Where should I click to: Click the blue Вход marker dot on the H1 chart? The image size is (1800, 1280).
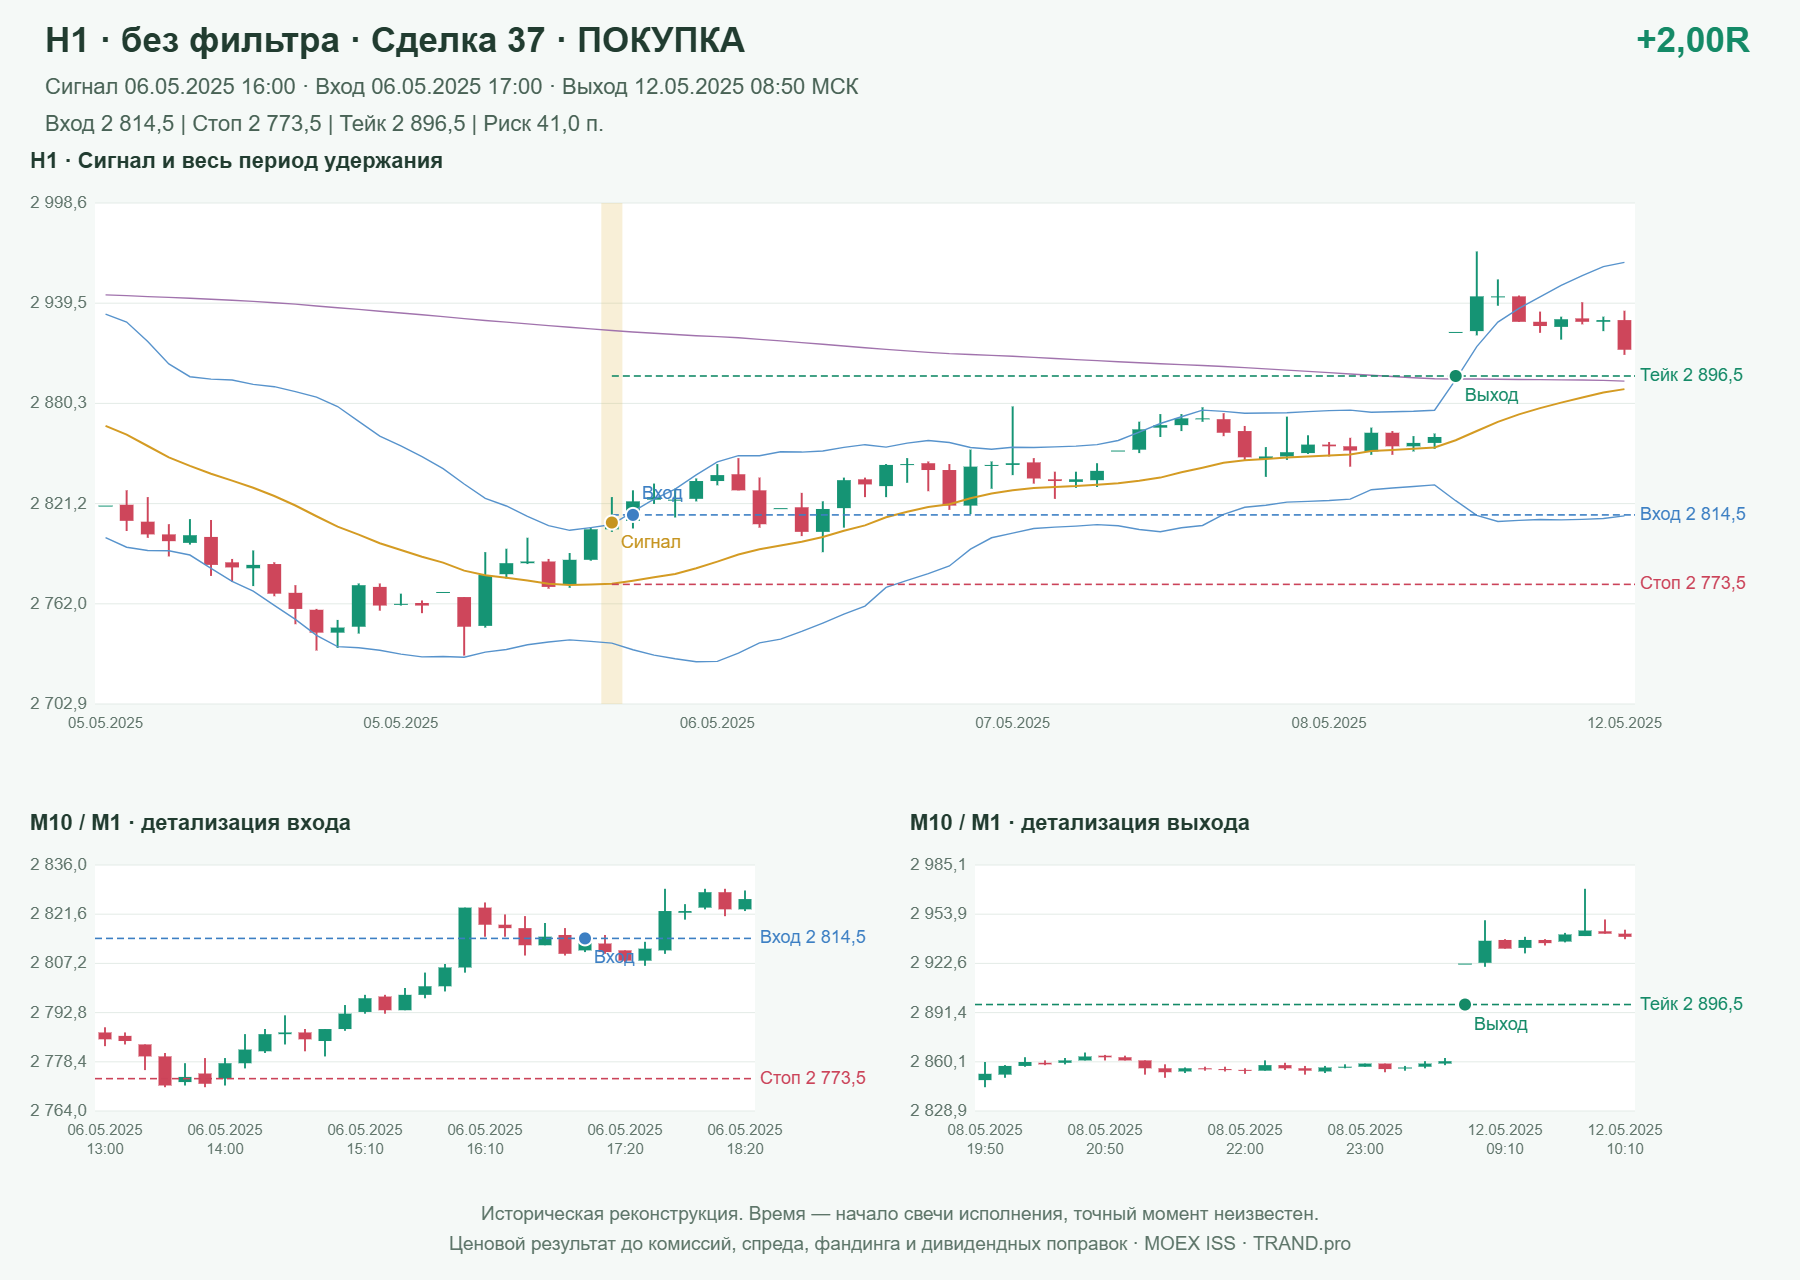[x=632, y=515]
